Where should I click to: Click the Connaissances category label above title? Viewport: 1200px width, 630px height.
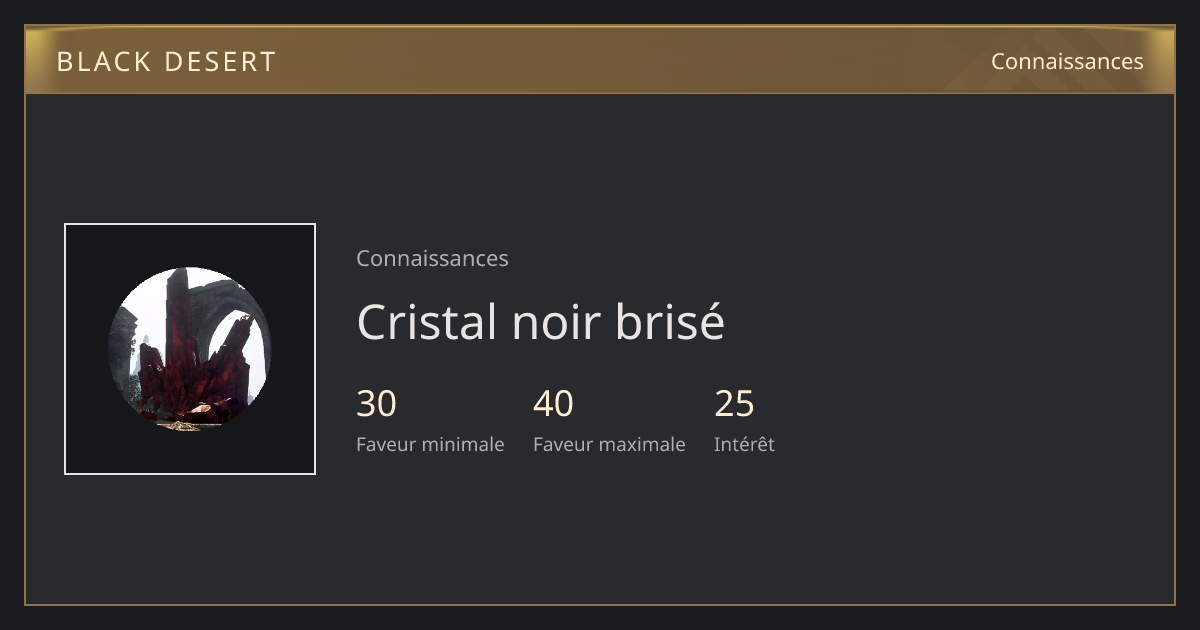pyautogui.click(x=432, y=258)
